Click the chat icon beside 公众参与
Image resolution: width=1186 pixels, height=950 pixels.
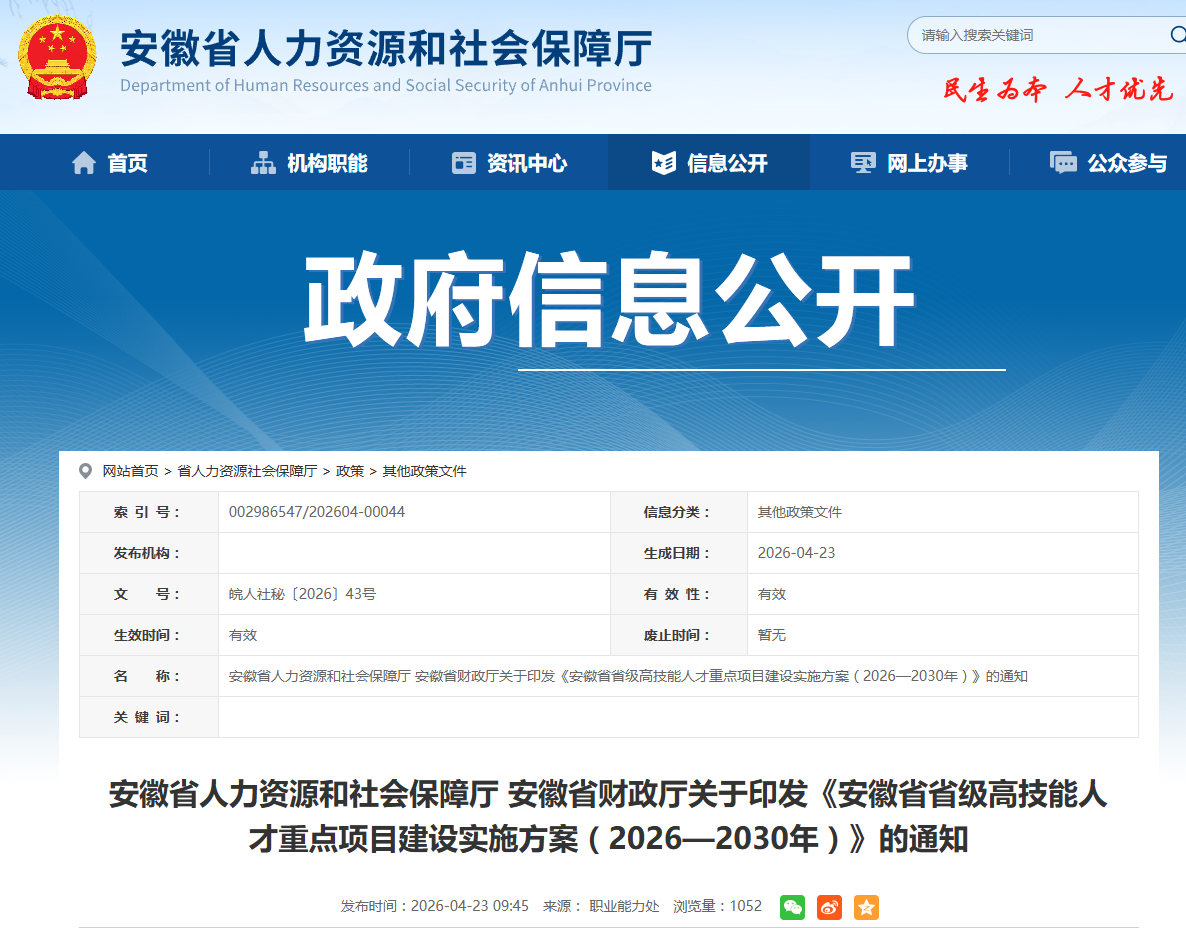tap(1063, 163)
